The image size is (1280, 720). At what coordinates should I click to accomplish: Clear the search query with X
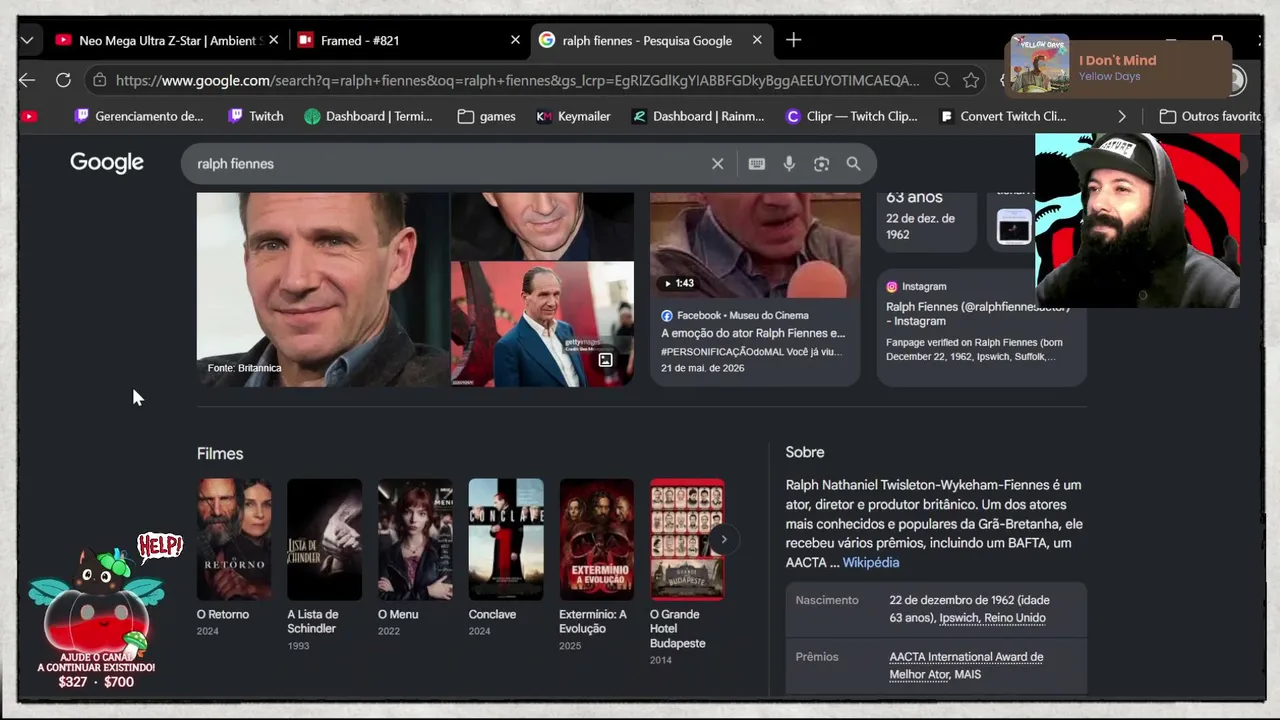pos(717,164)
